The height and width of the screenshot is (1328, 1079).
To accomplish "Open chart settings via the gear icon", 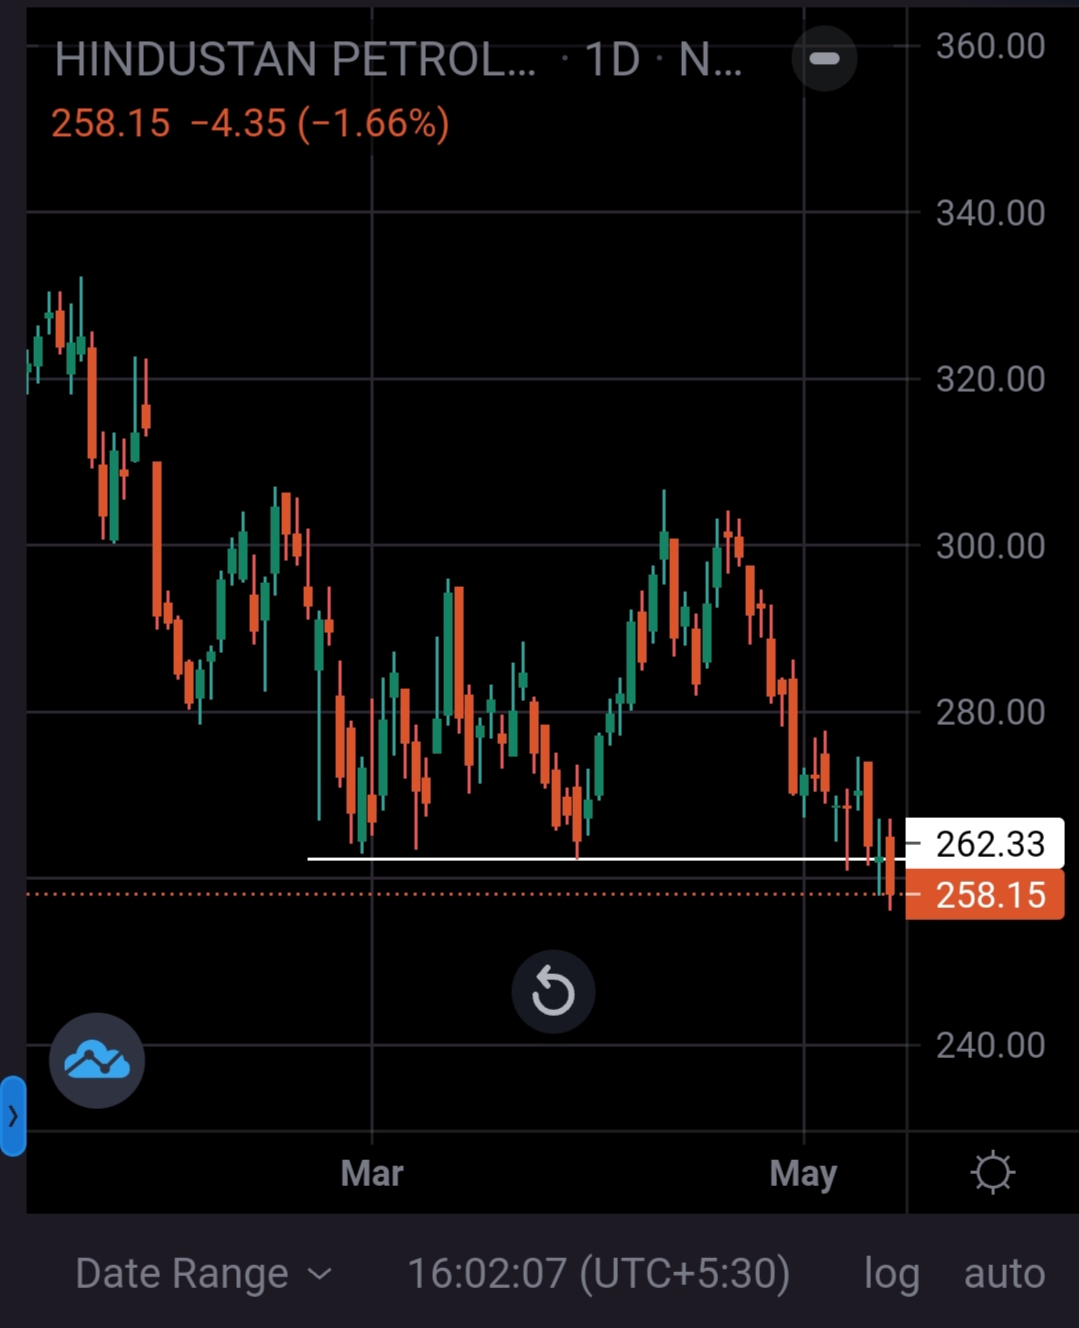I will (992, 1173).
